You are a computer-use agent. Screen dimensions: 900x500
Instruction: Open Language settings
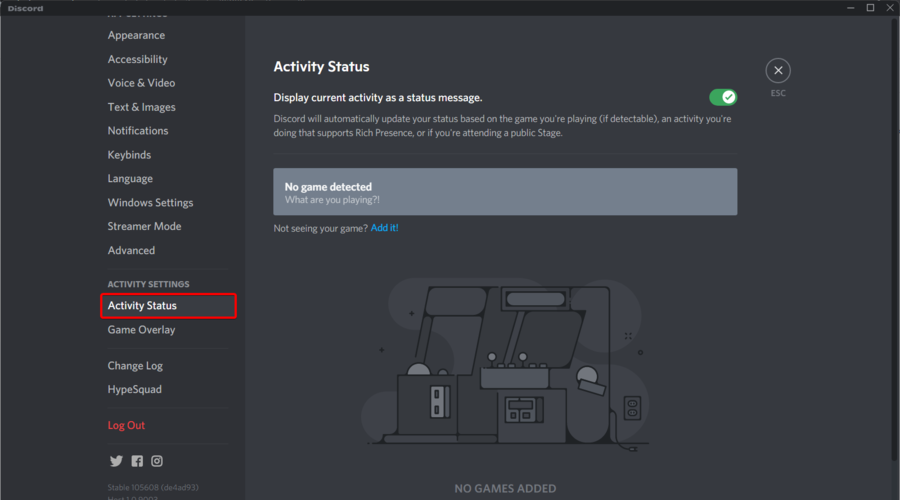pyautogui.click(x=130, y=179)
